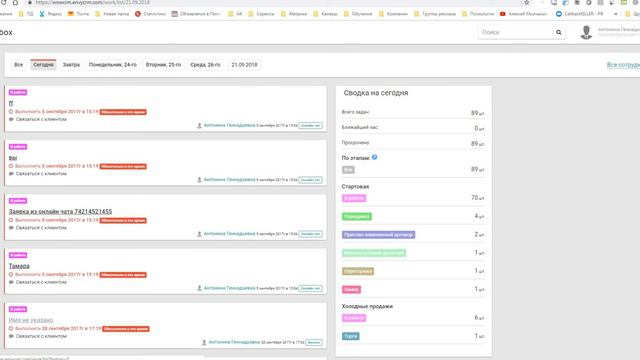Open the task titled ff
Screen dimensions: 640x360
(11, 103)
